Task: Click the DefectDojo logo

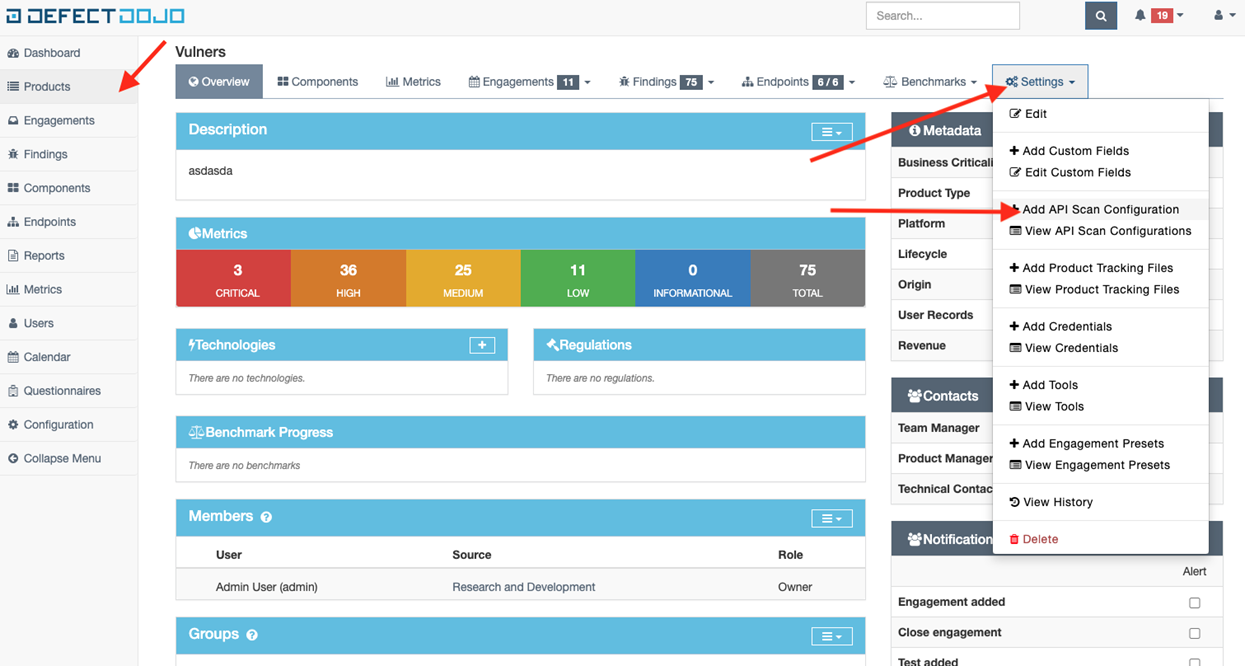Action: coord(95,16)
